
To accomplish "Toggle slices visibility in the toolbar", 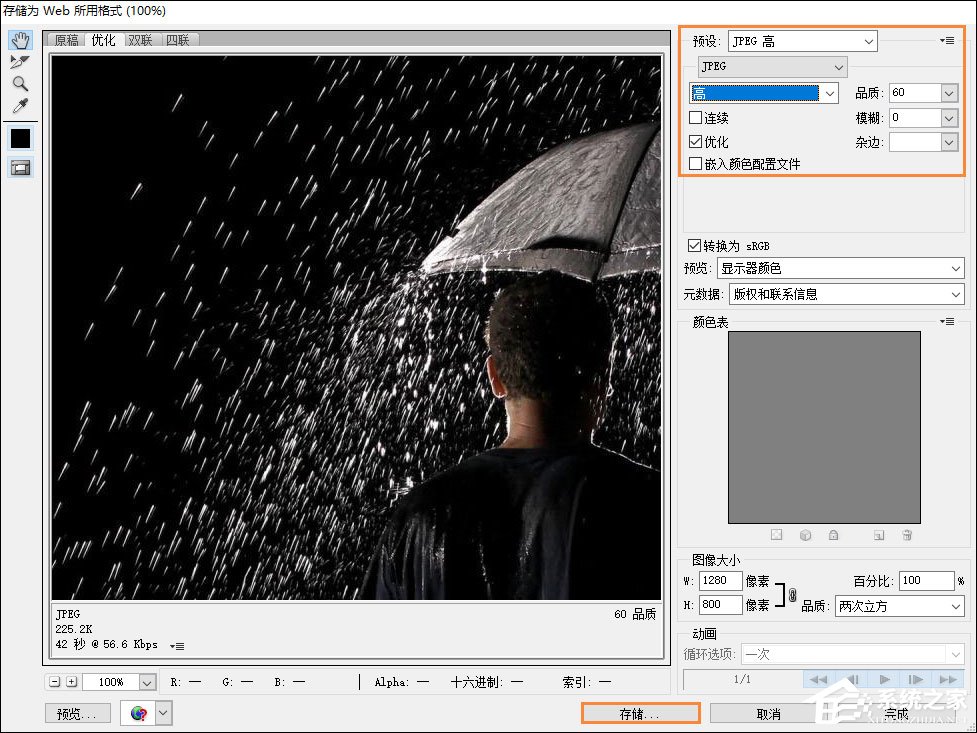I will click(x=19, y=167).
